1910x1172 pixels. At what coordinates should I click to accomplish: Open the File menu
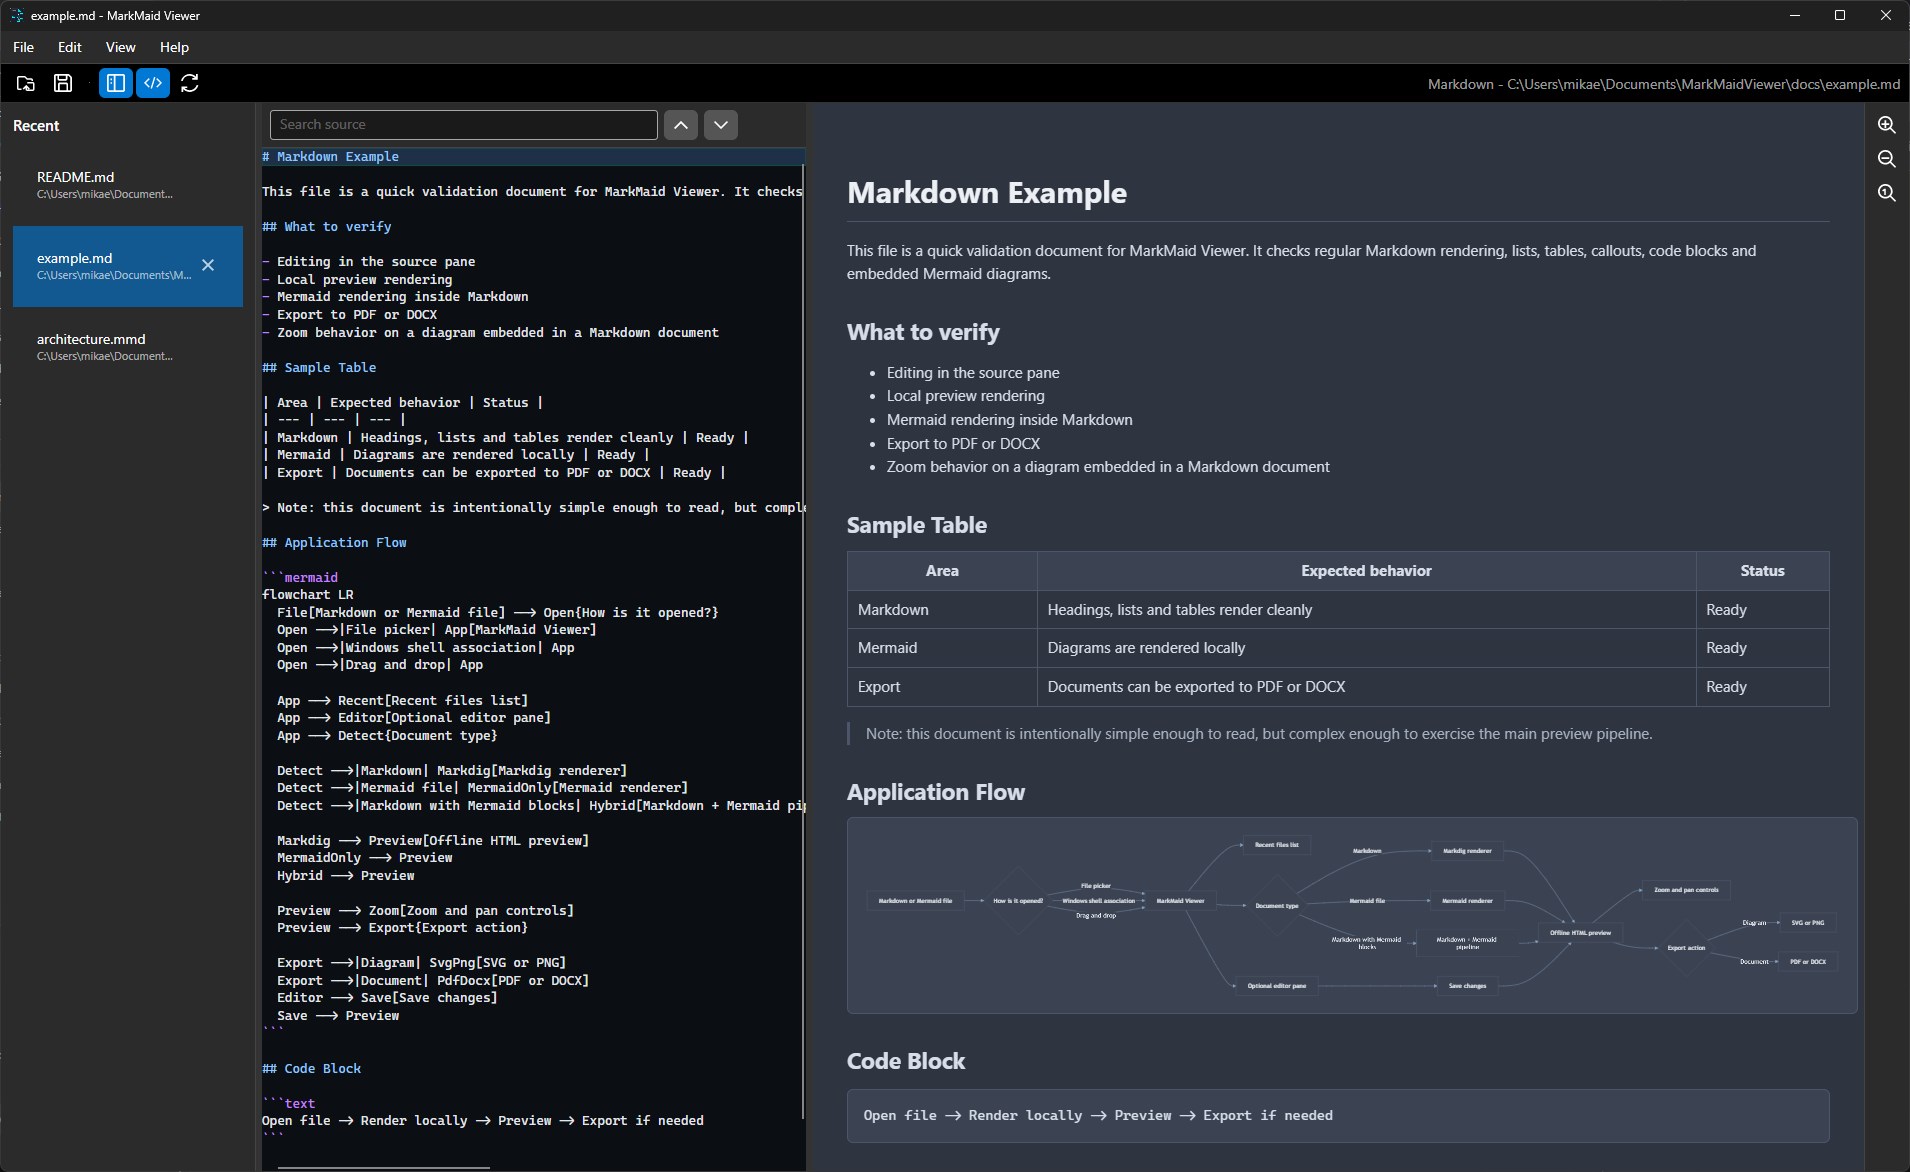point(24,47)
